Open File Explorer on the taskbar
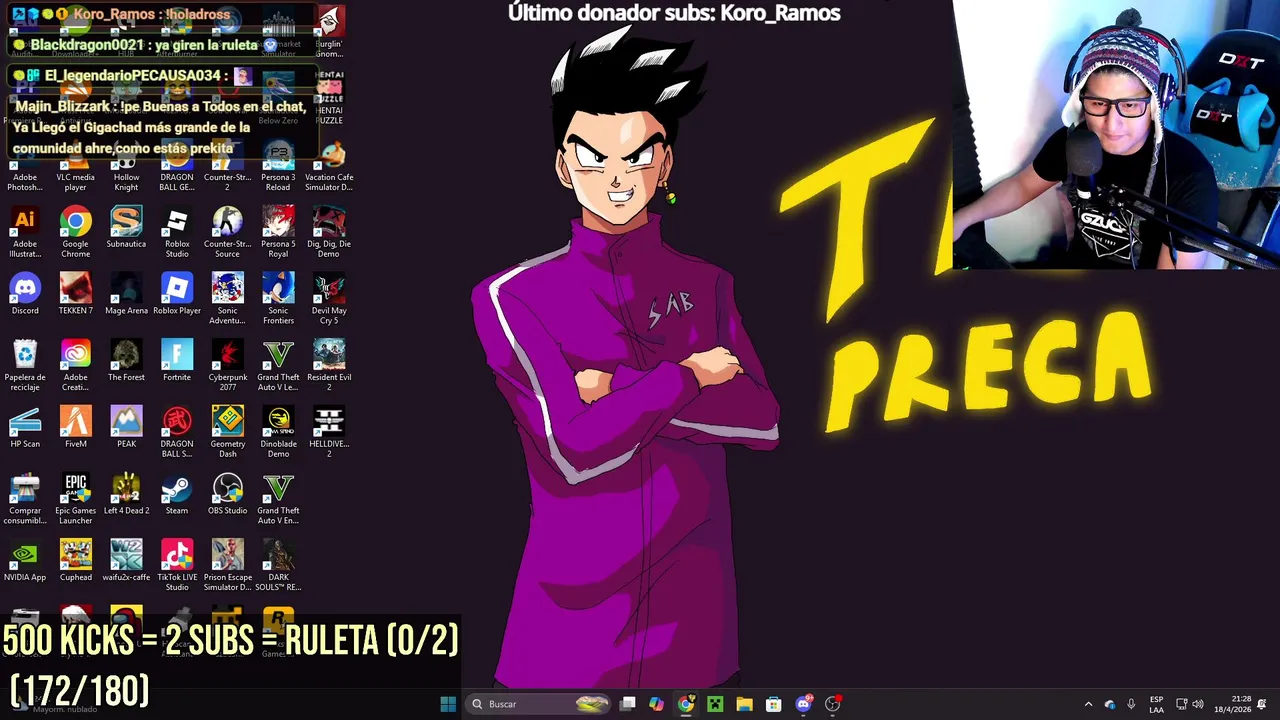 pos(744,704)
